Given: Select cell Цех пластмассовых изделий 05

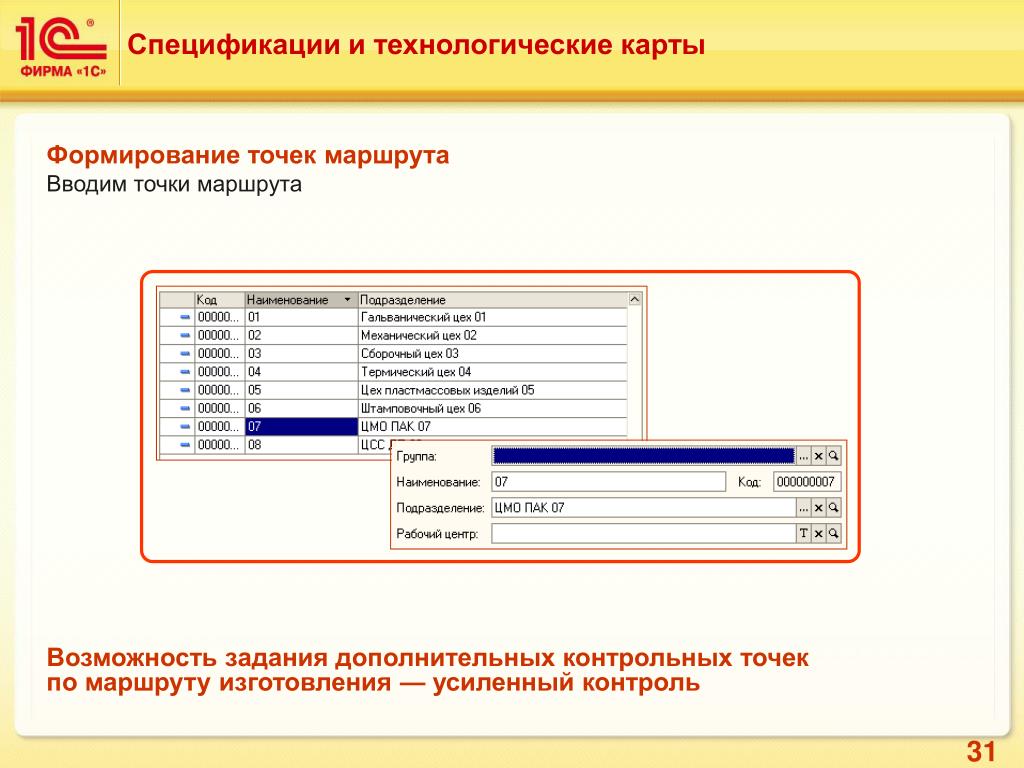Looking at the screenshot, I should click(492, 391).
